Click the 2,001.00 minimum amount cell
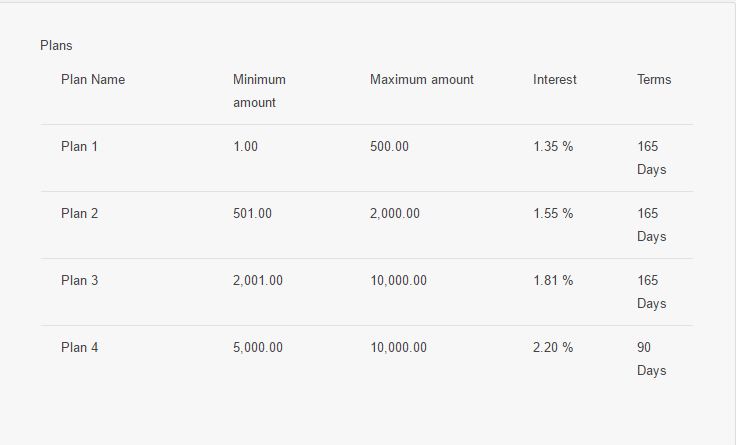Image resolution: width=736 pixels, height=445 pixels. tap(258, 281)
